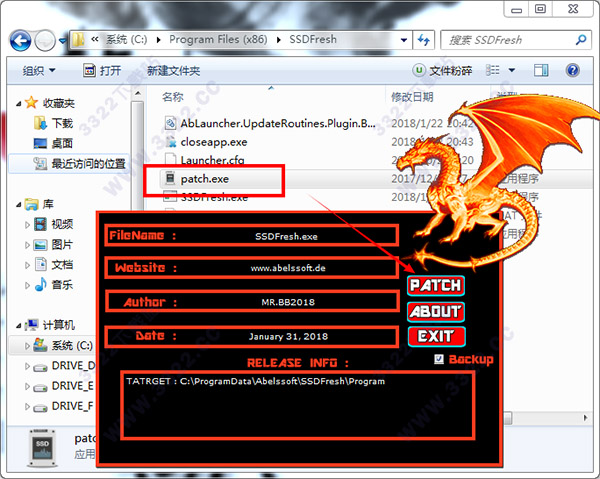Collapse the 库 group

[18, 205]
